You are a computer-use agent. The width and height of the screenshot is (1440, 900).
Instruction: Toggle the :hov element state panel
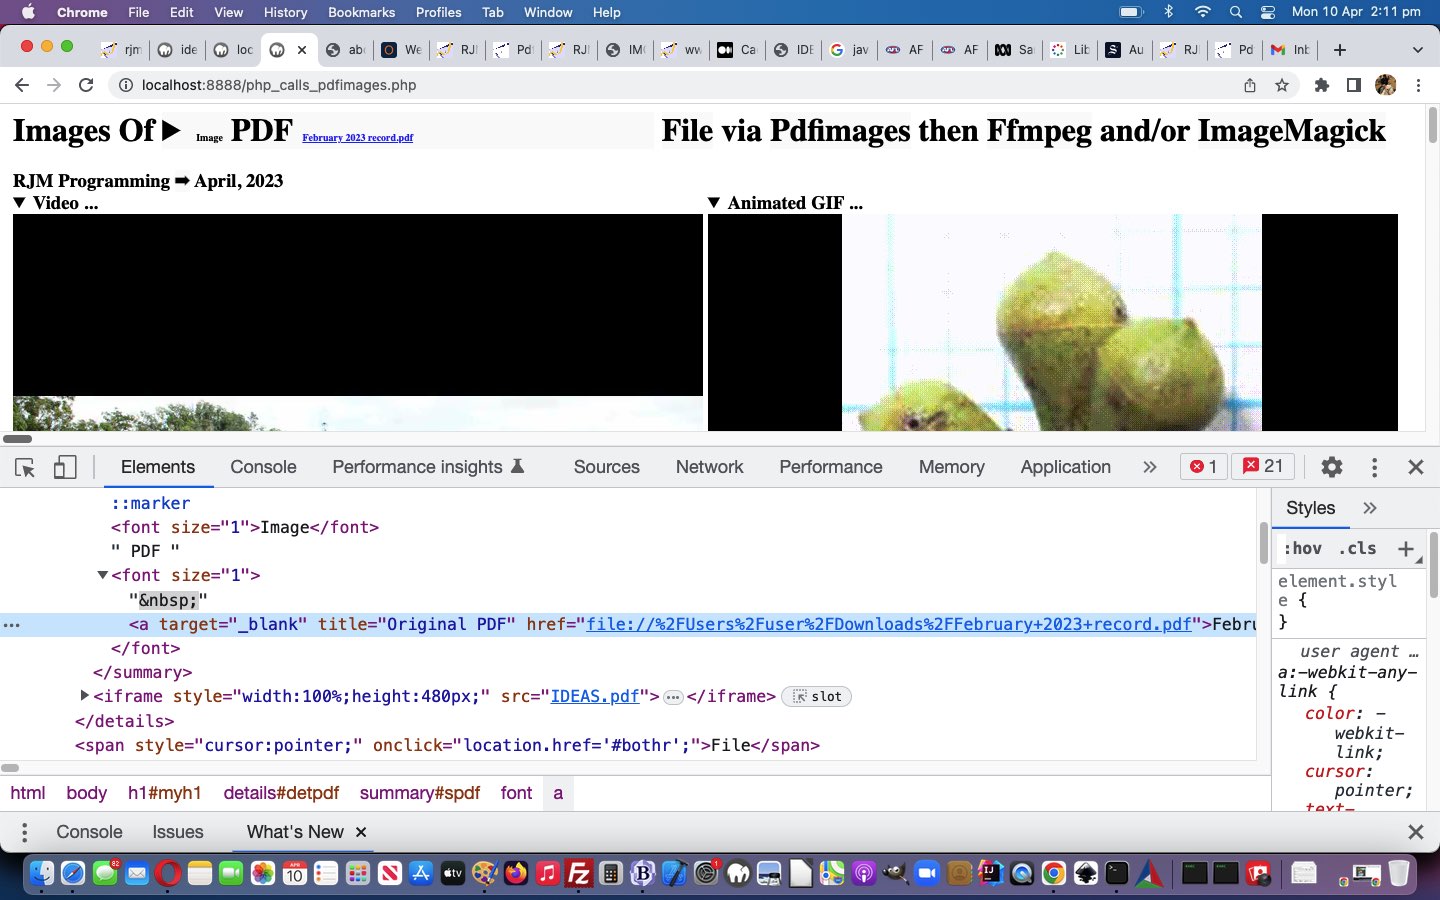point(1303,548)
